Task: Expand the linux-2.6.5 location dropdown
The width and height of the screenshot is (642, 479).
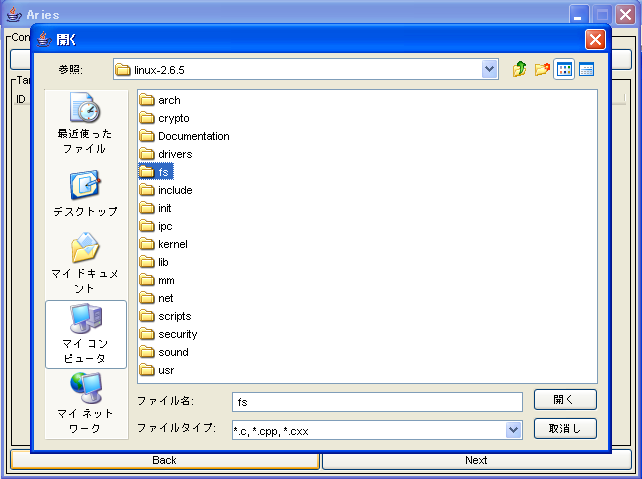Action: pyautogui.click(x=489, y=70)
